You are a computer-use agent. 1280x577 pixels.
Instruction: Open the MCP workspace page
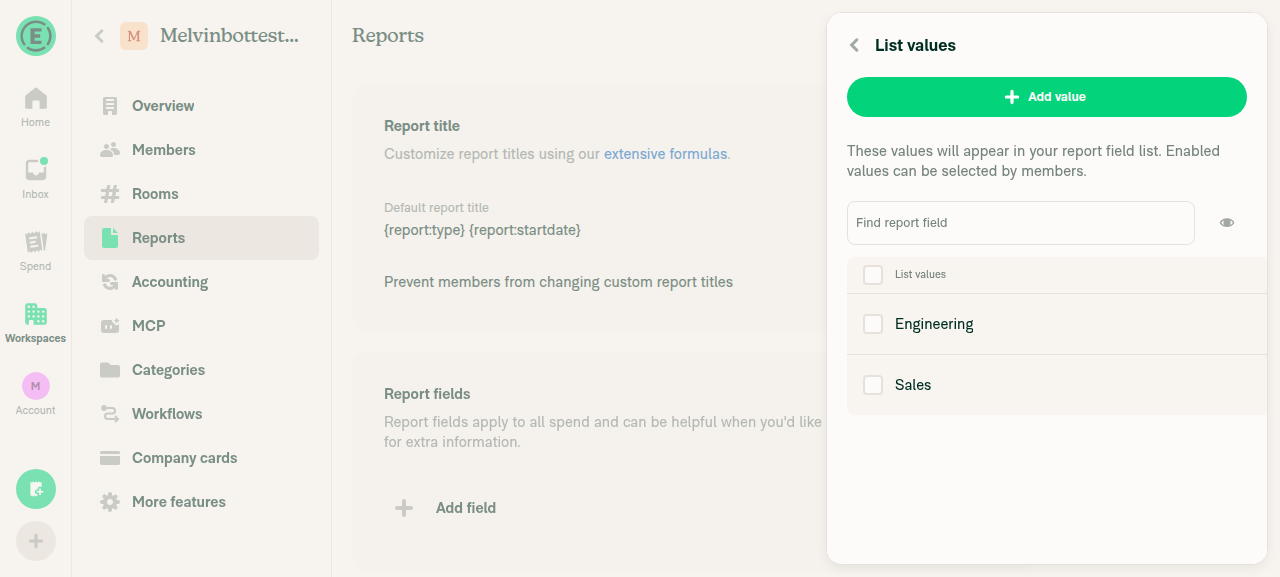tap(201, 326)
